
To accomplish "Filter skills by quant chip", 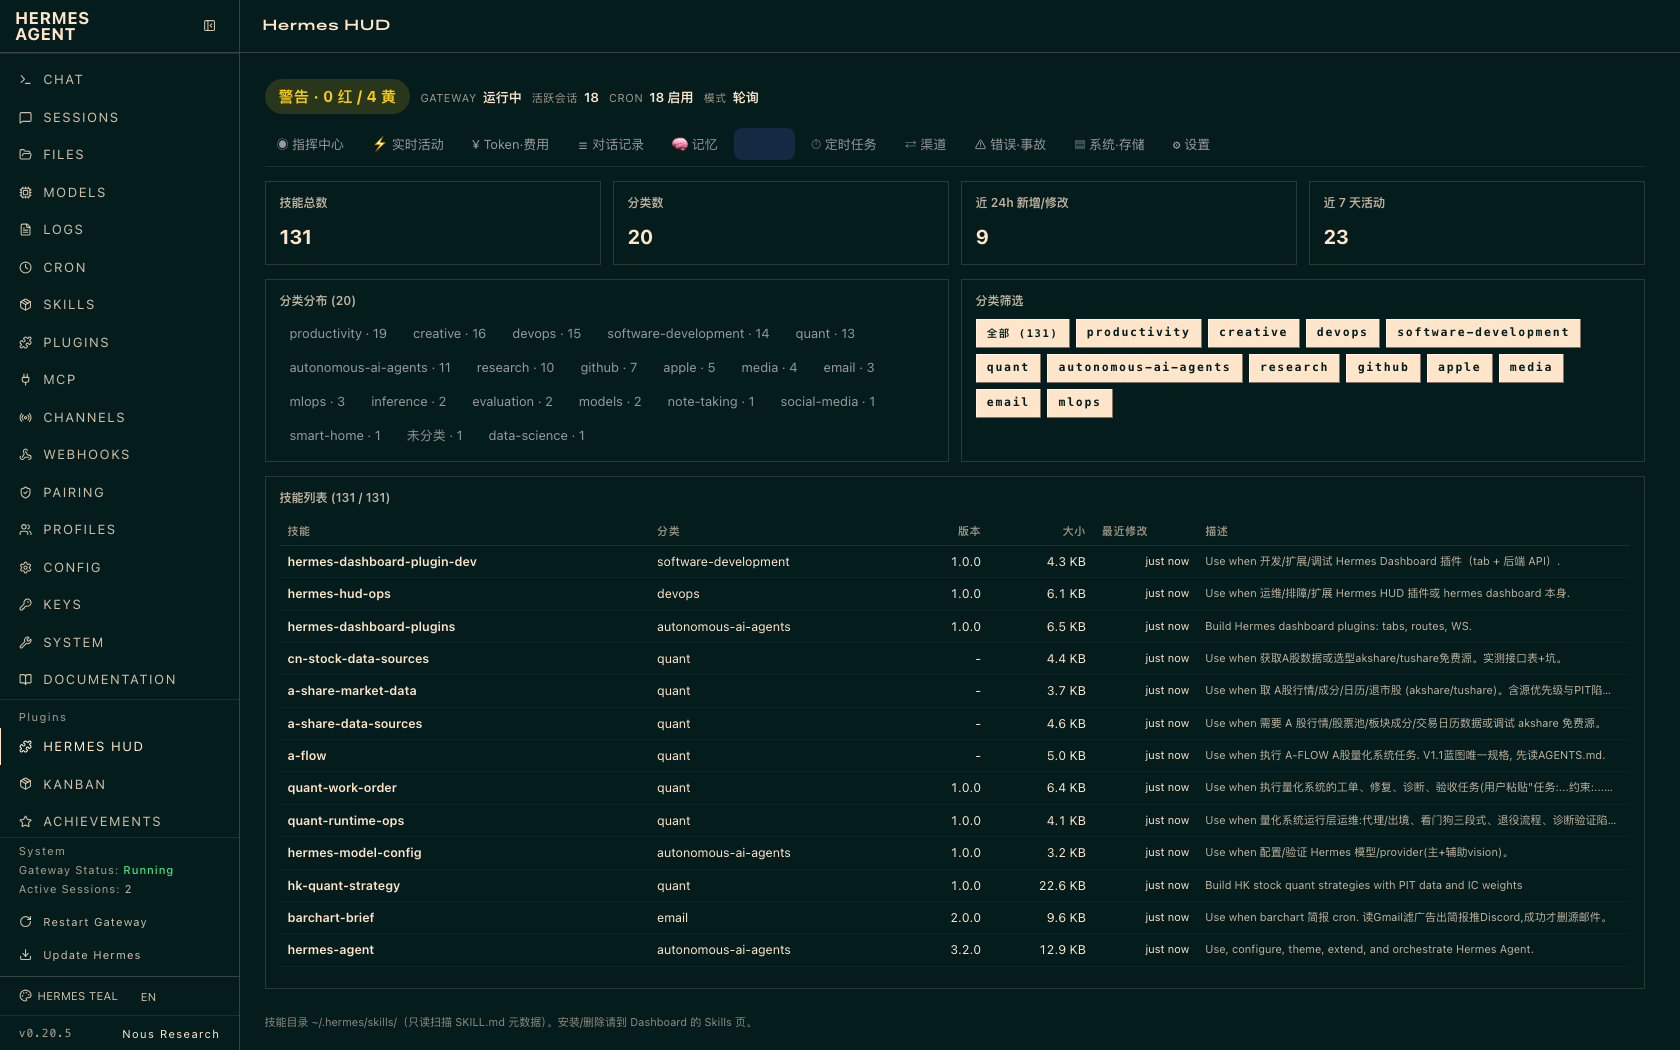I will point(1008,368).
